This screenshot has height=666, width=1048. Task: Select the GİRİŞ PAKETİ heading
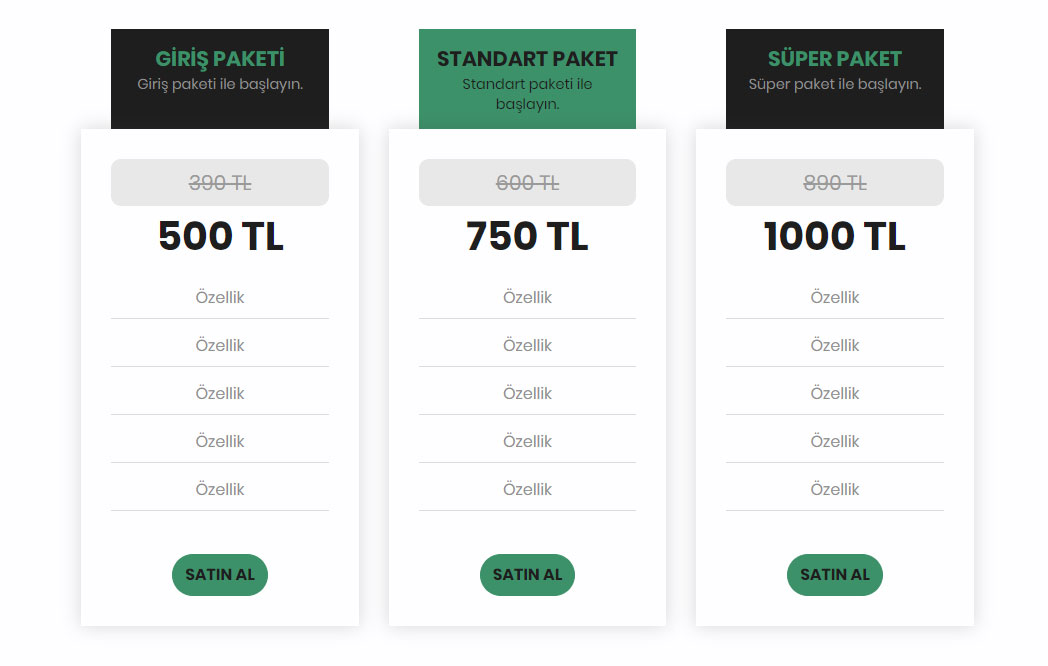pos(220,58)
